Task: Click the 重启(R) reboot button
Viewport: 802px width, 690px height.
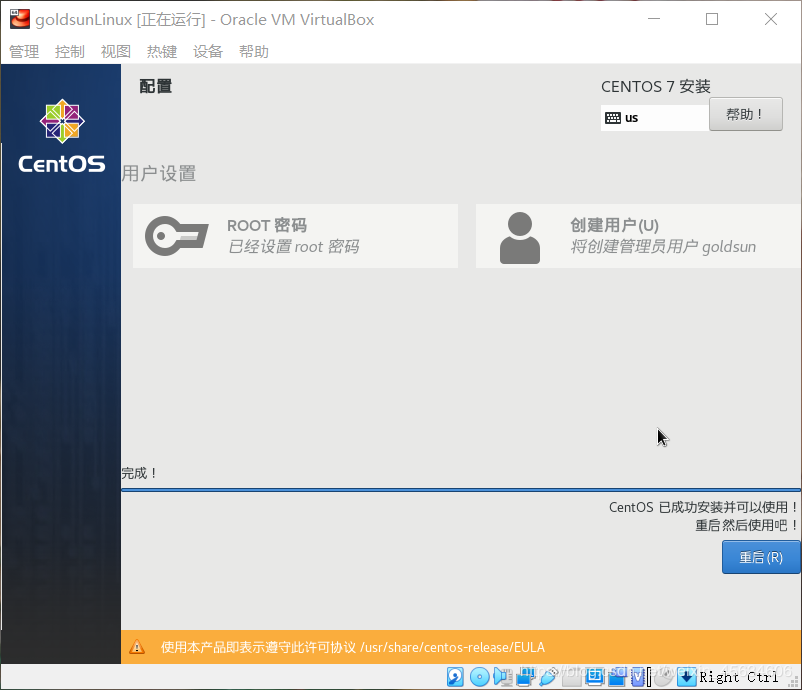Action: coord(761,557)
